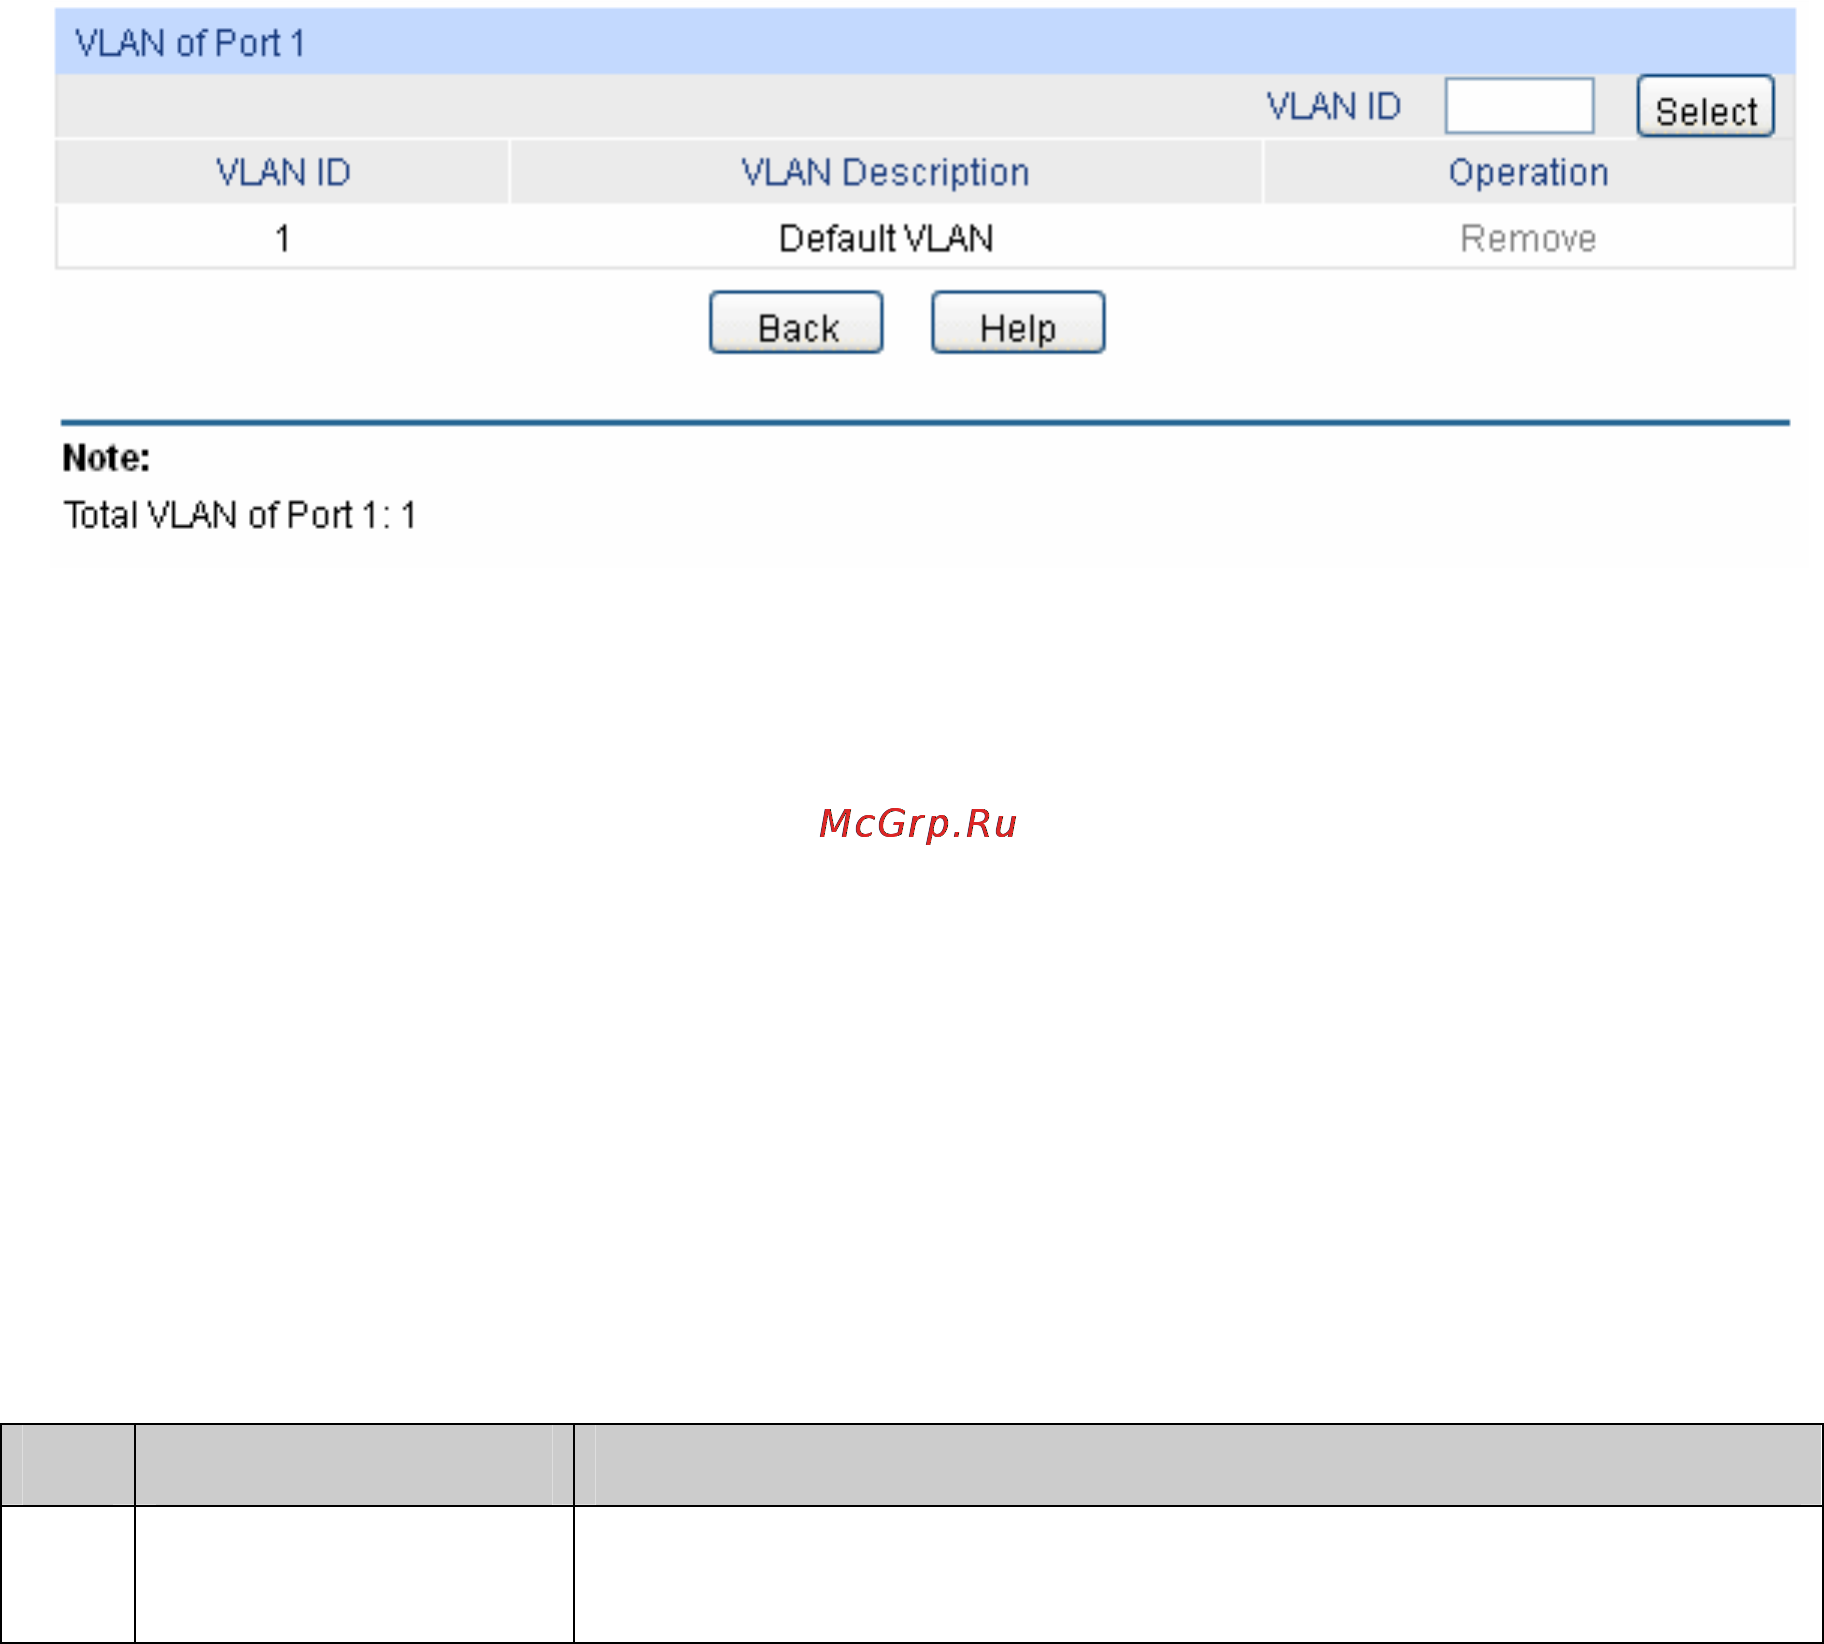Click the Select button
The height and width of the screenshot is (1644, 1824).
point(1705,106)
